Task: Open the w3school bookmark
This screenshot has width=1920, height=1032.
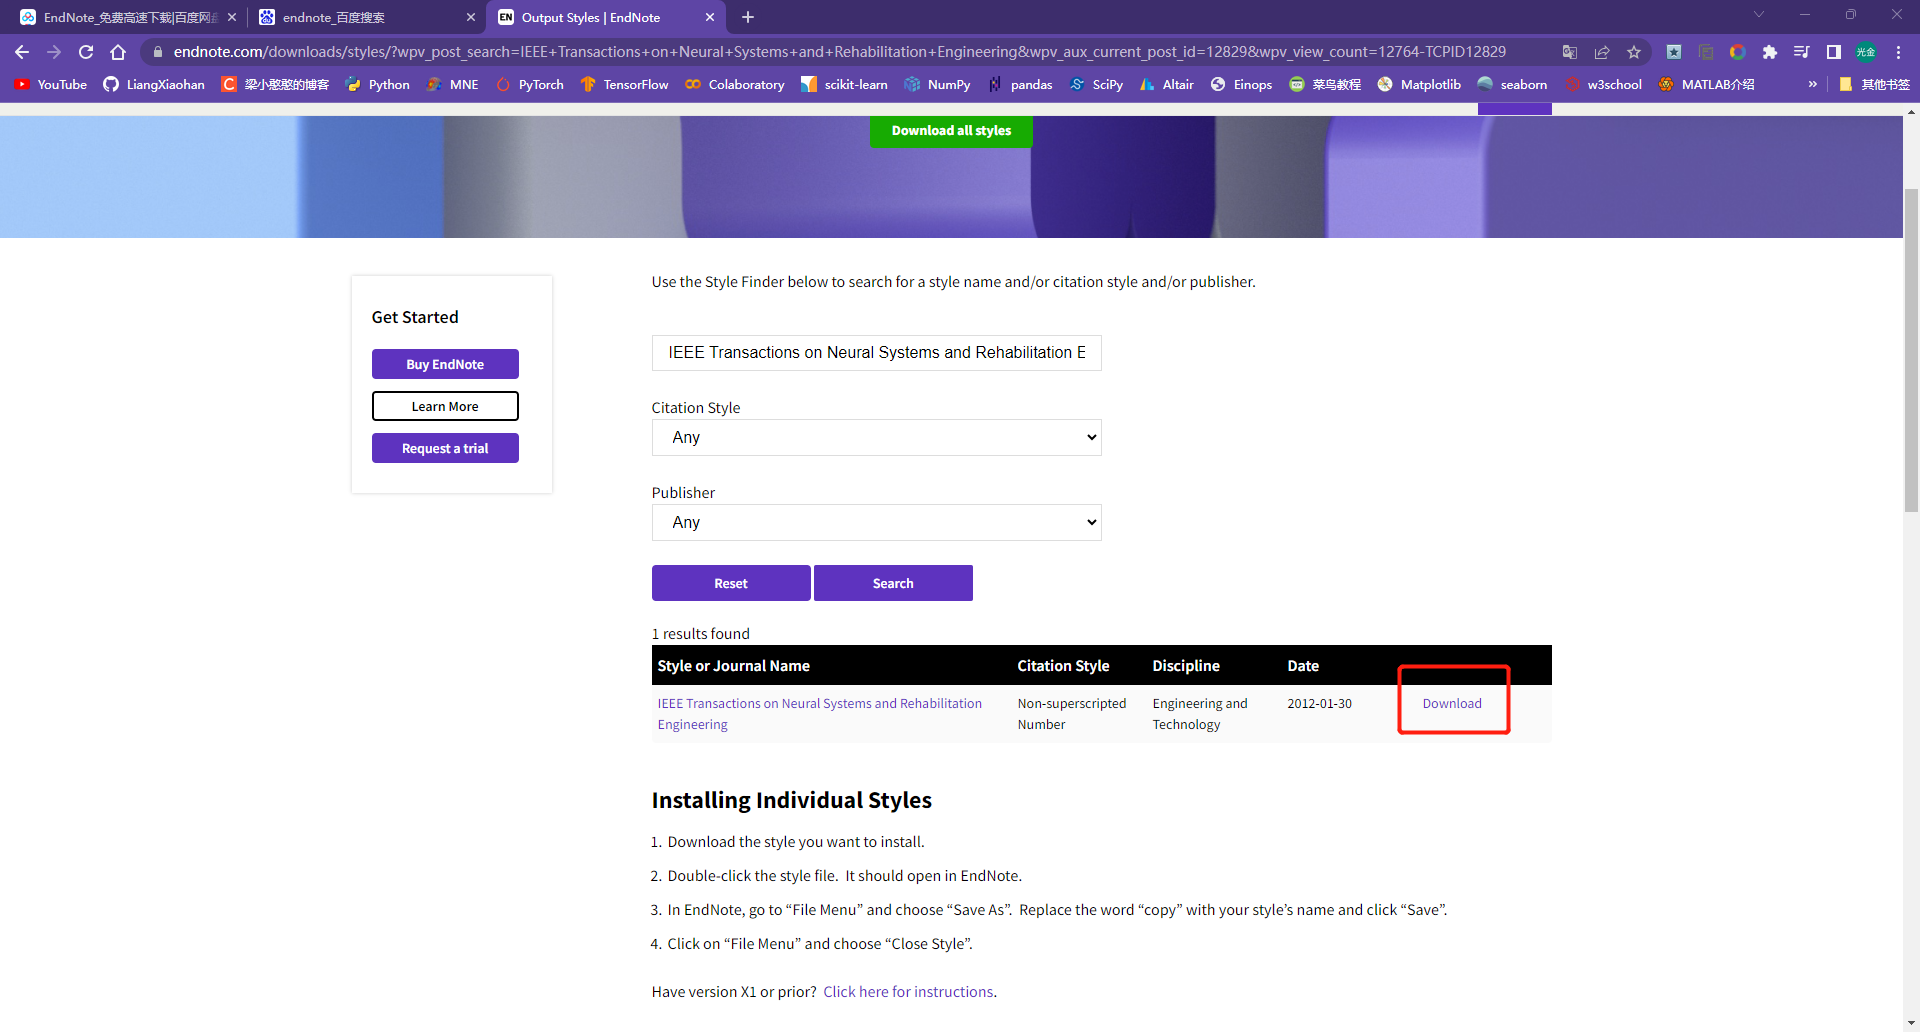Action: coord(1603,85)
